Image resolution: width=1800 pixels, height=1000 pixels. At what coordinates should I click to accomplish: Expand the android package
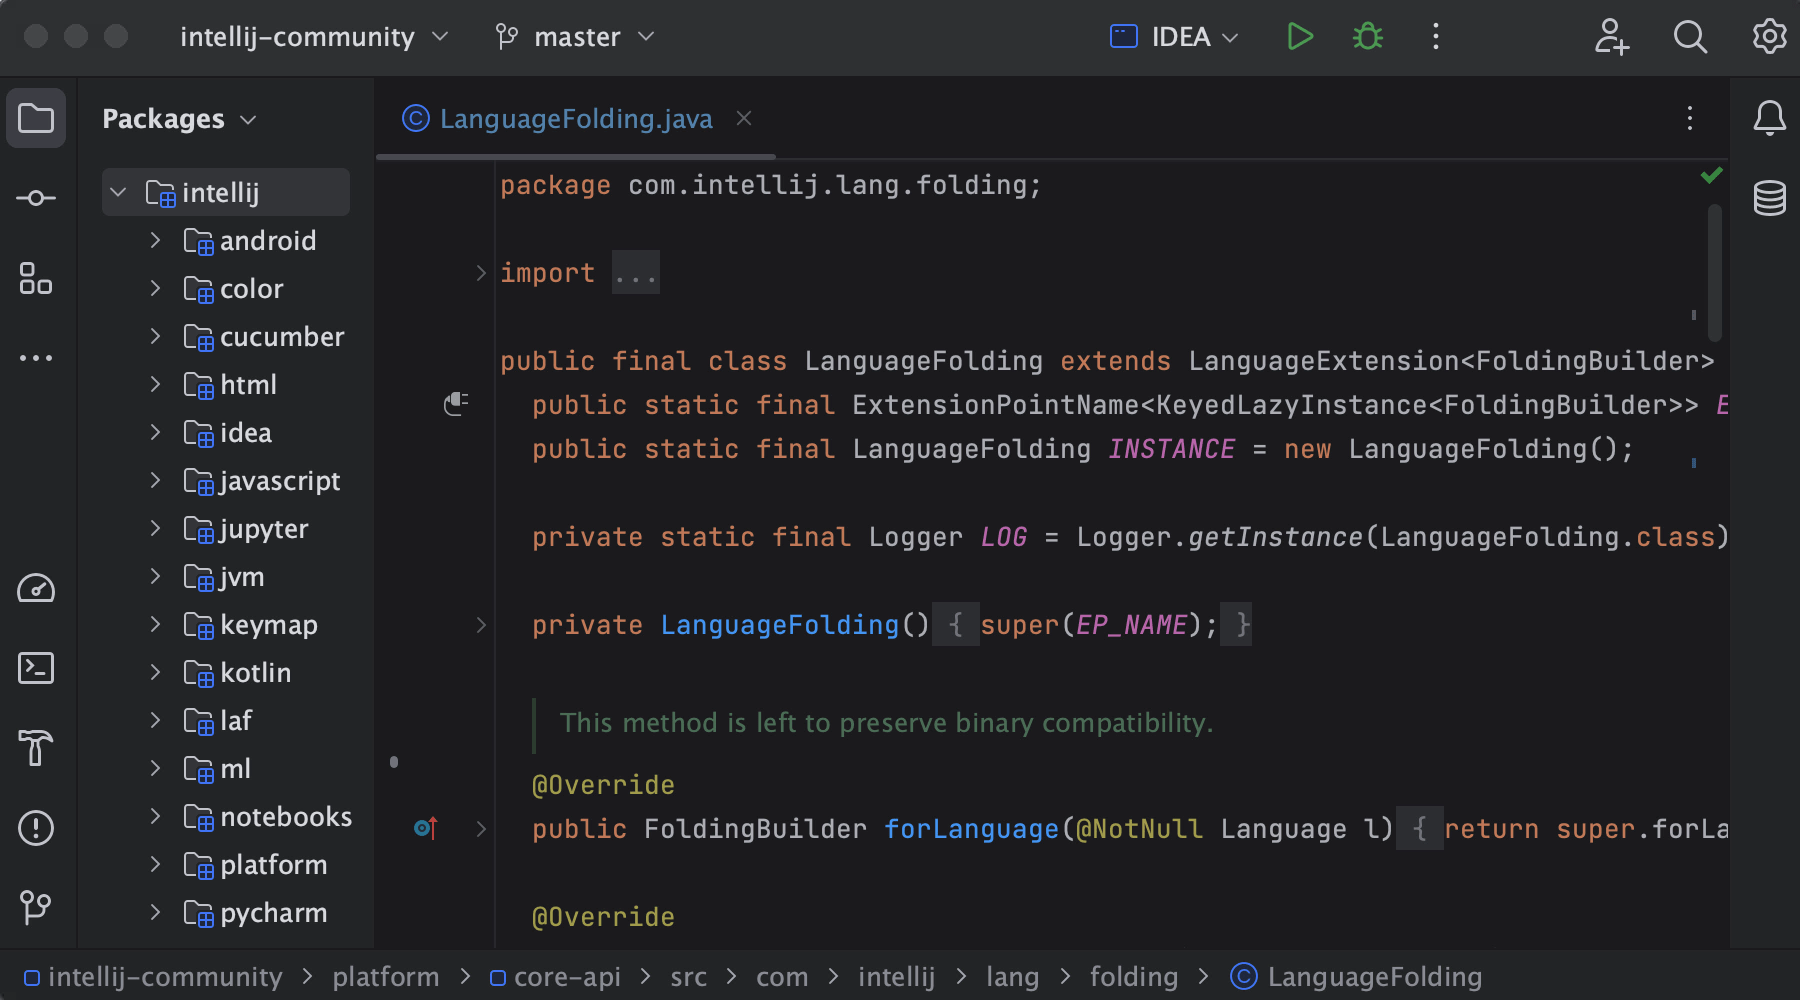155,240
